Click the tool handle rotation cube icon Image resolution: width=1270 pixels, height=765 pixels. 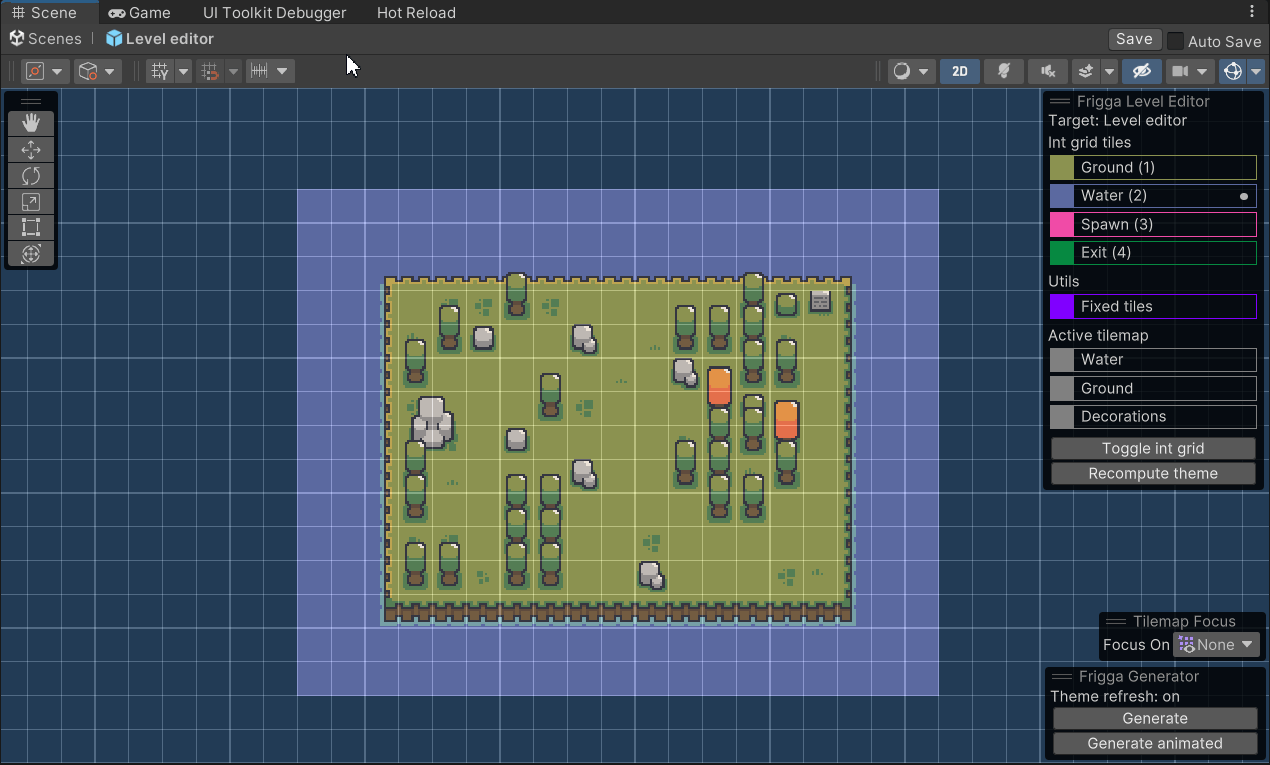pos(88,71)
